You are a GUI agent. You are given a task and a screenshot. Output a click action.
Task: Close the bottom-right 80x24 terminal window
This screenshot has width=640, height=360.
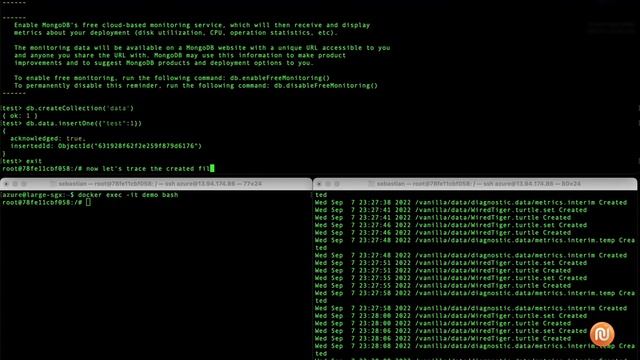pos(319,184)
